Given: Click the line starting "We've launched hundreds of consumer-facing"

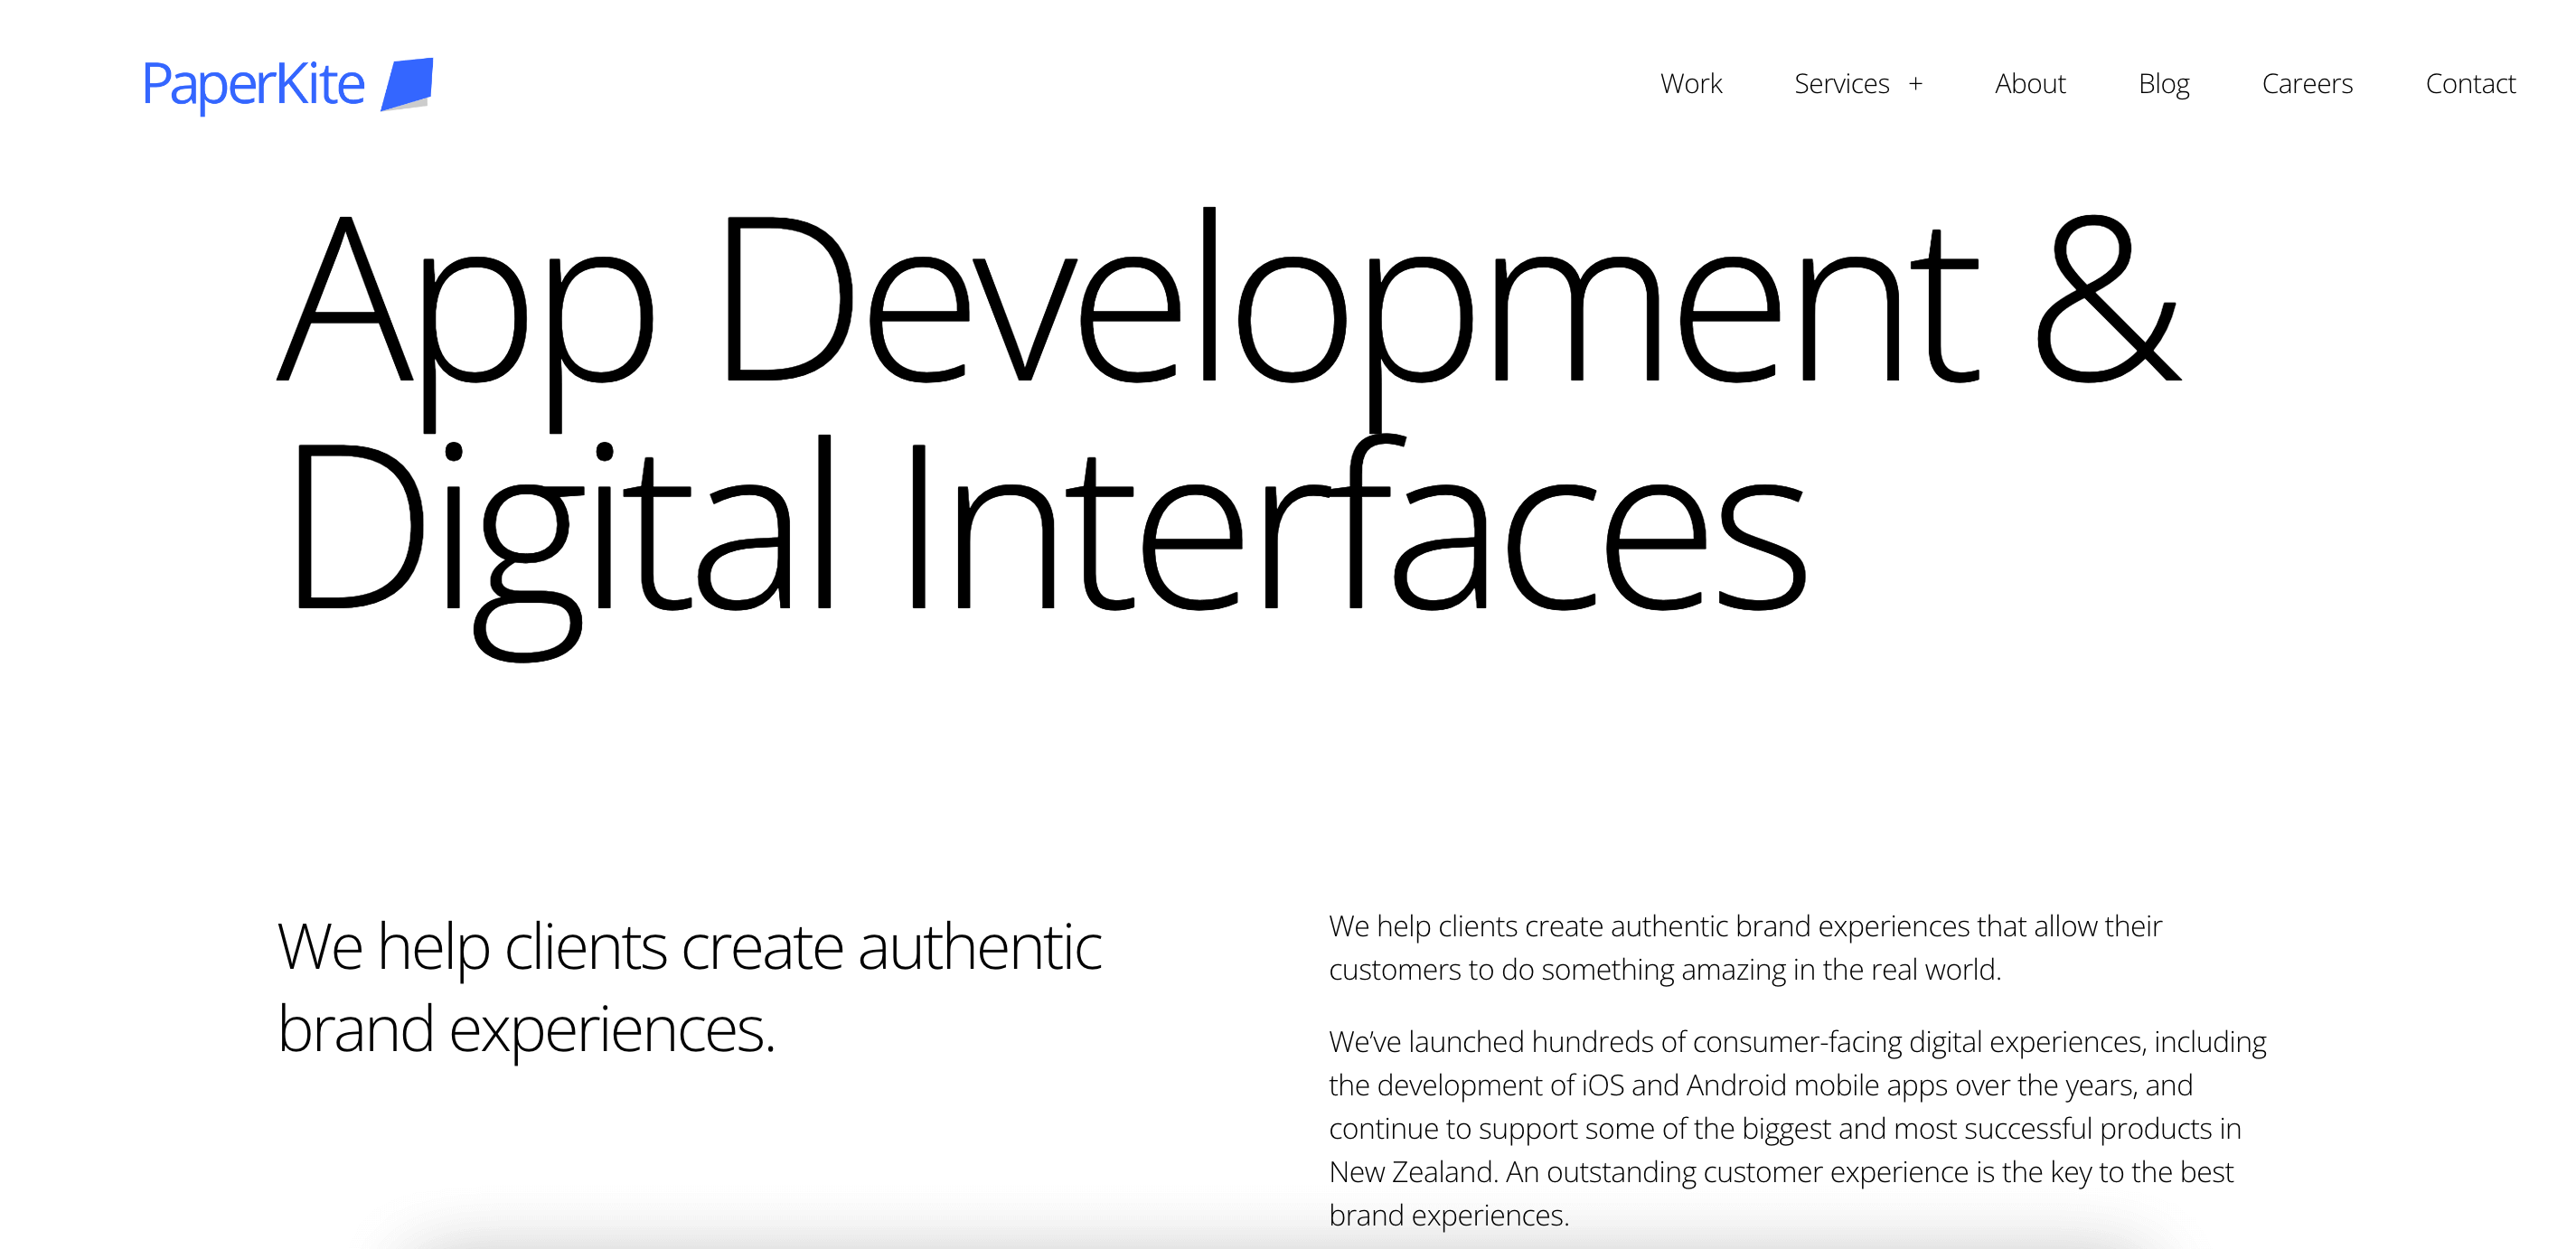Looking at the screenshot, I should coord(1797,1042).
